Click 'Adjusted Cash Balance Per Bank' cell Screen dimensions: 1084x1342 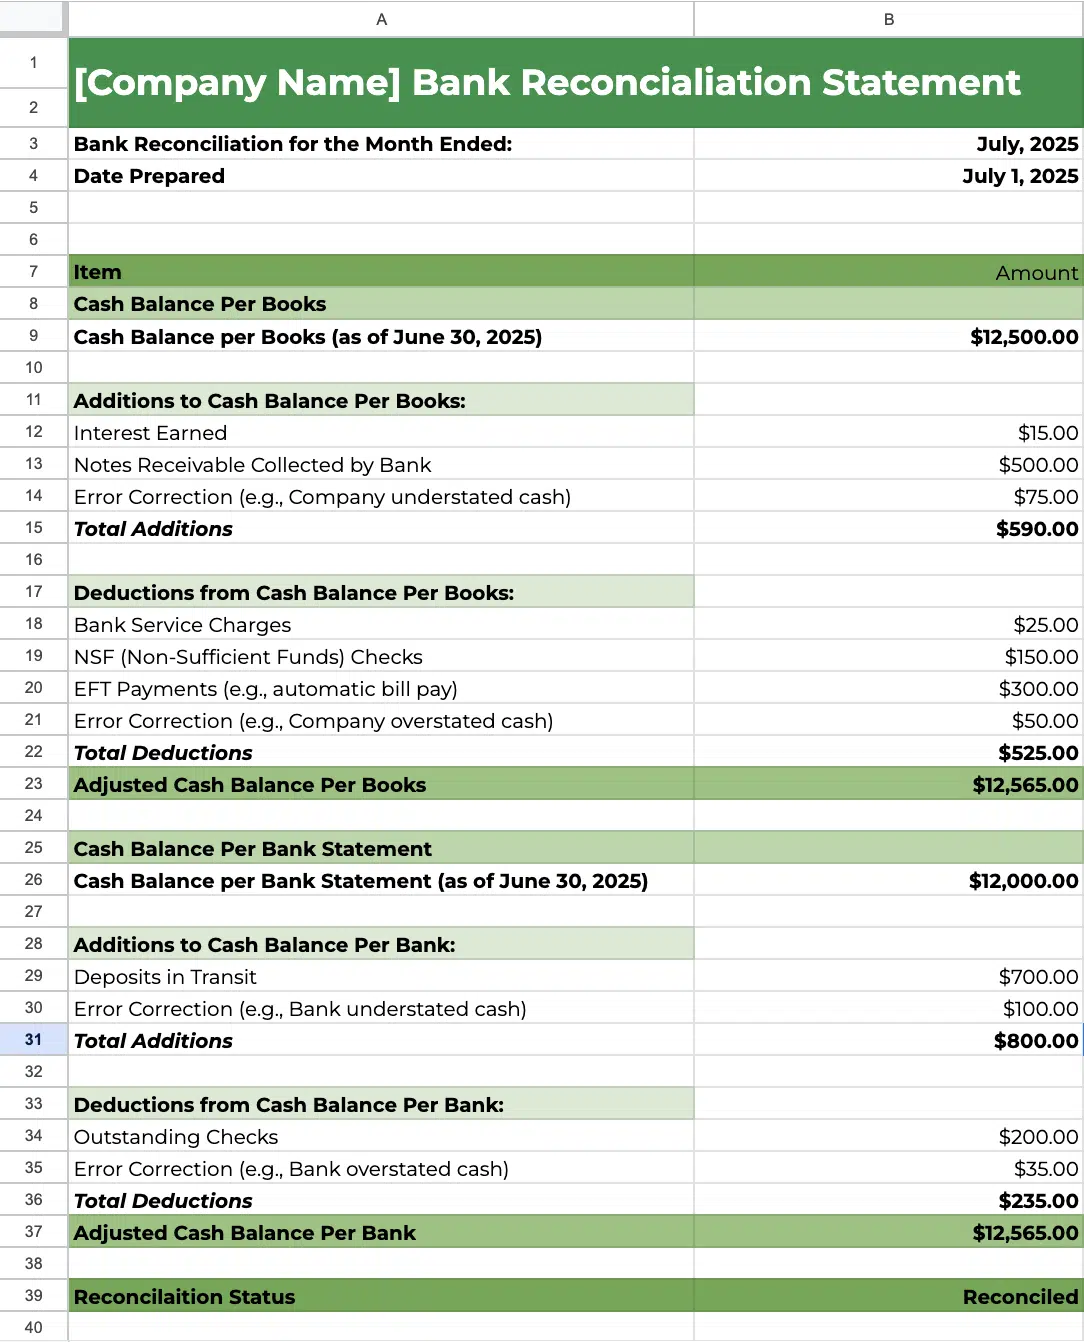pyautogui.click(x=381, y=1232)
